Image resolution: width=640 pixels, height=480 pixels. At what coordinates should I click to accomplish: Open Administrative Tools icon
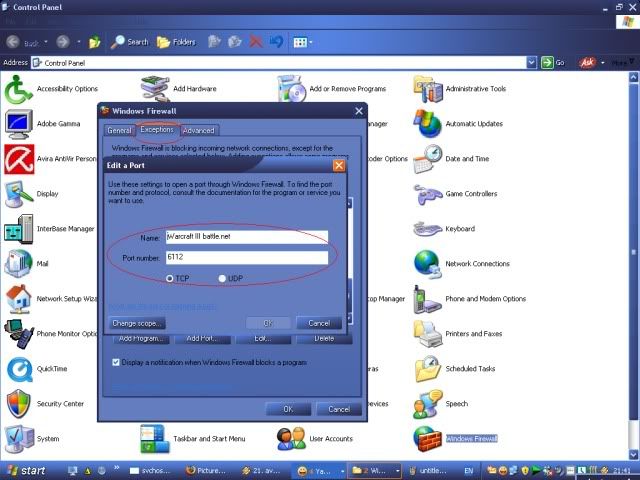[428, 89]
